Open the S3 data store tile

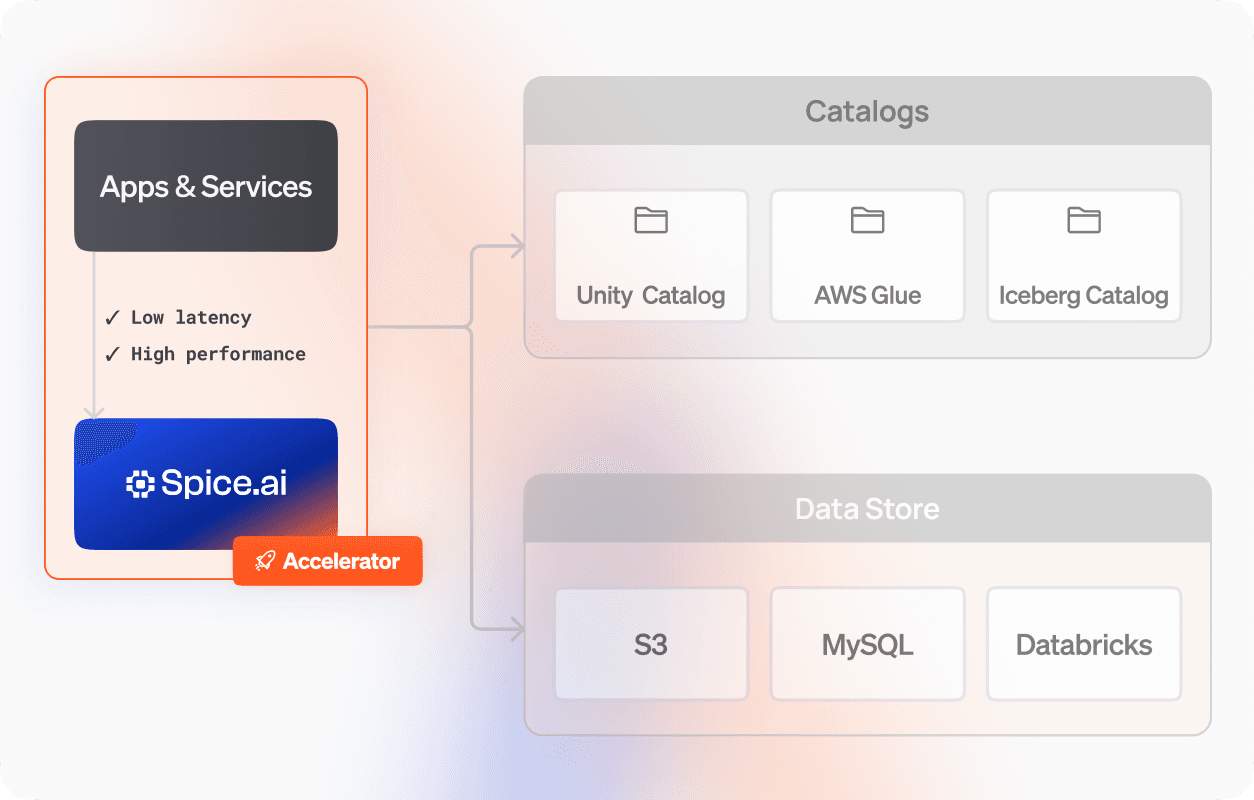point(651,644)
